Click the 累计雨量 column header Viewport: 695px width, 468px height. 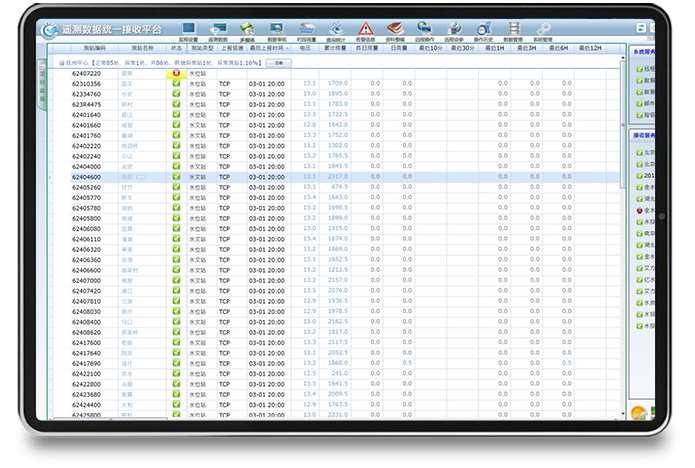pyautogui.click(x=336, y=47)
